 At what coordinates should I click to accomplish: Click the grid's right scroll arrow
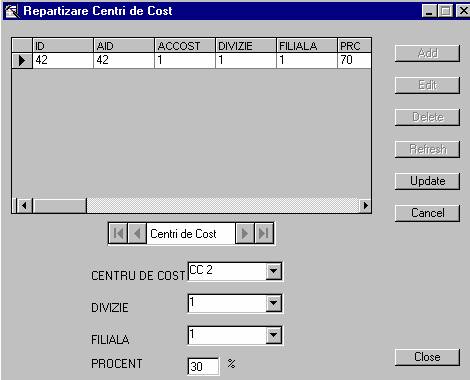365,205
